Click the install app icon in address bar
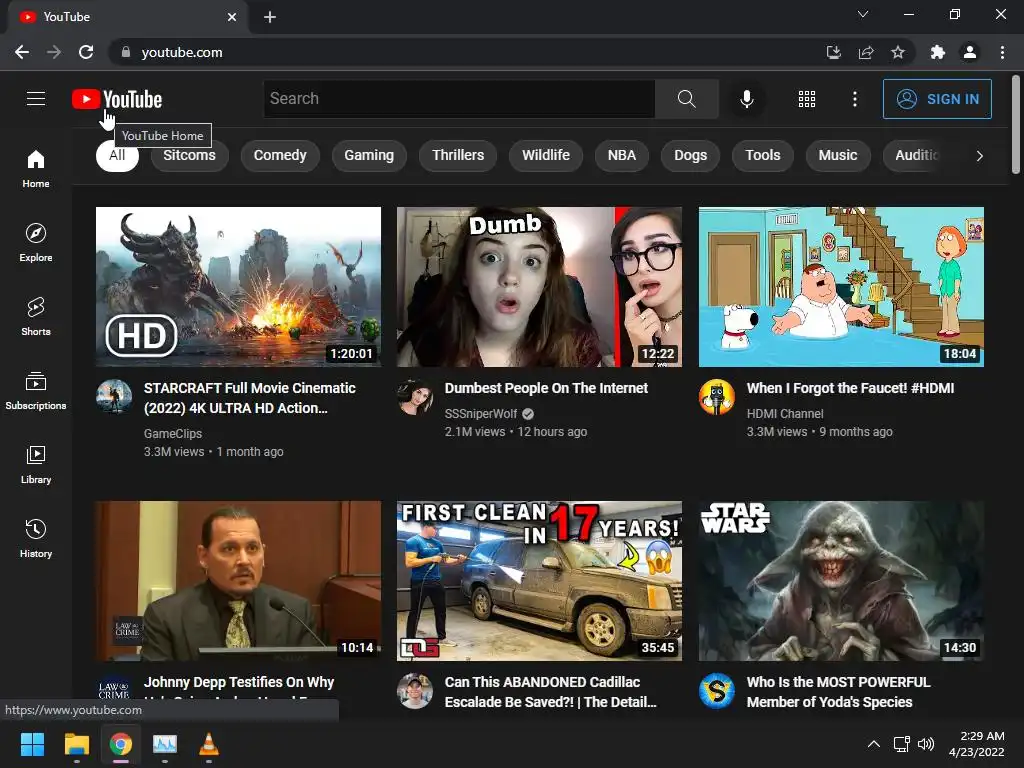The image size is (1024, 768). click(833, 52)
